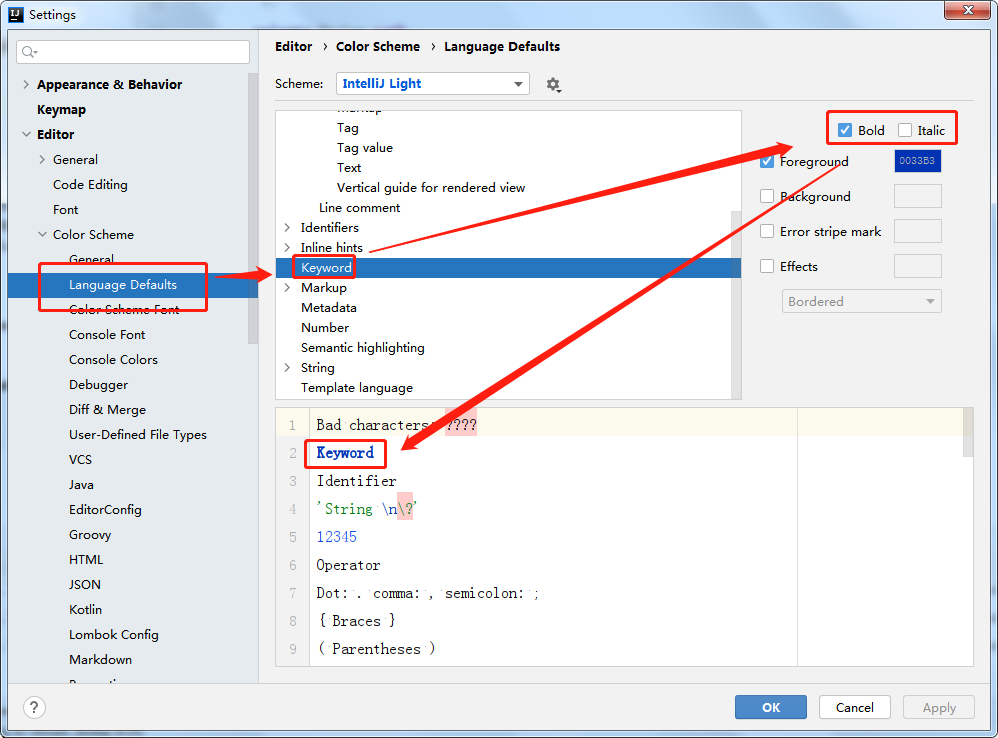Select Semantic highlighting attribute
Screen dimensions: 998x738
pos(363,348)
